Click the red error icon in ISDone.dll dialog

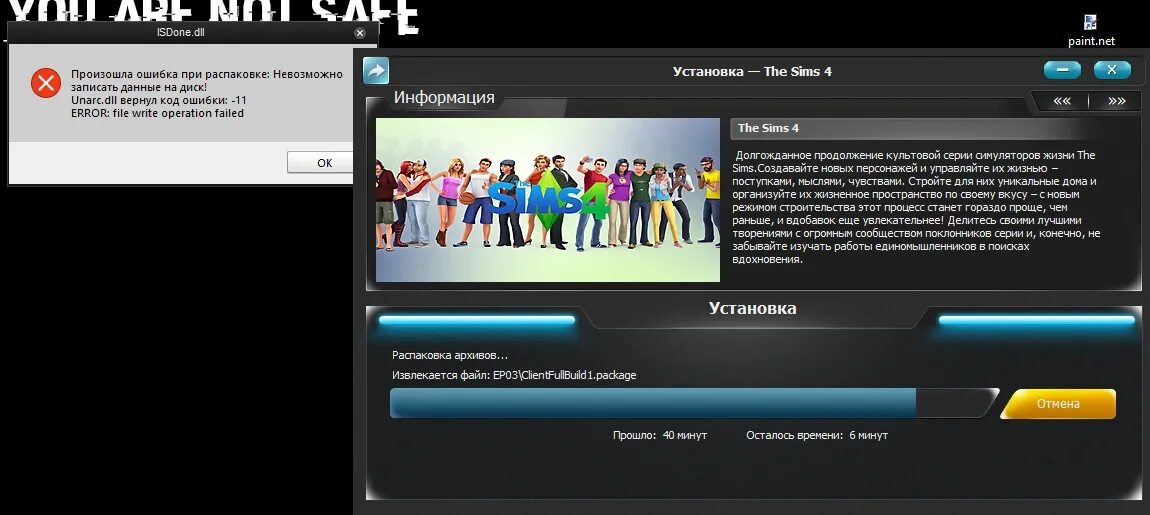(x=45, y=83)
